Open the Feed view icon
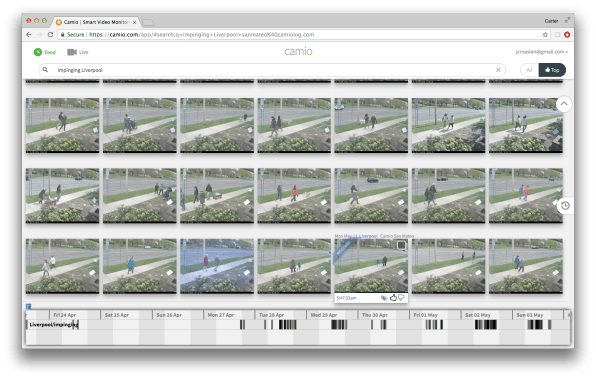 coord(38,52)
